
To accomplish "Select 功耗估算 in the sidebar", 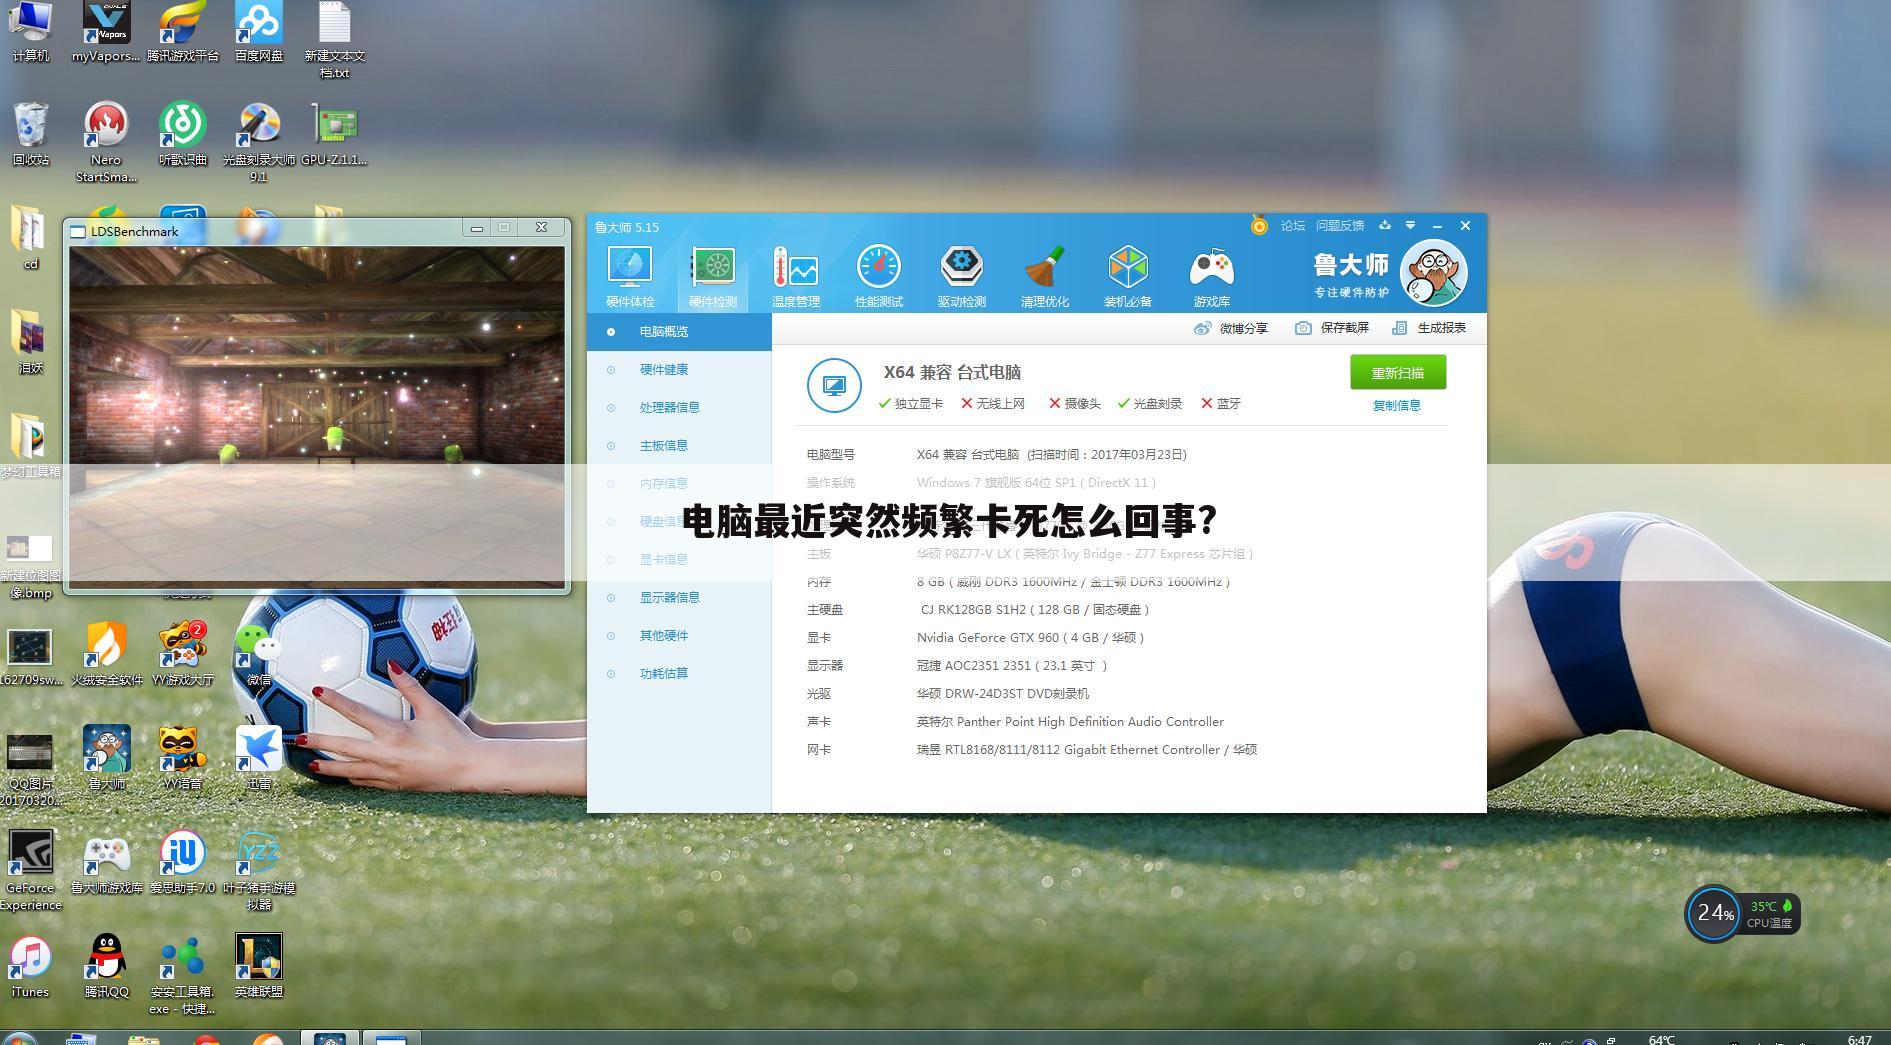I will (663, 673).
